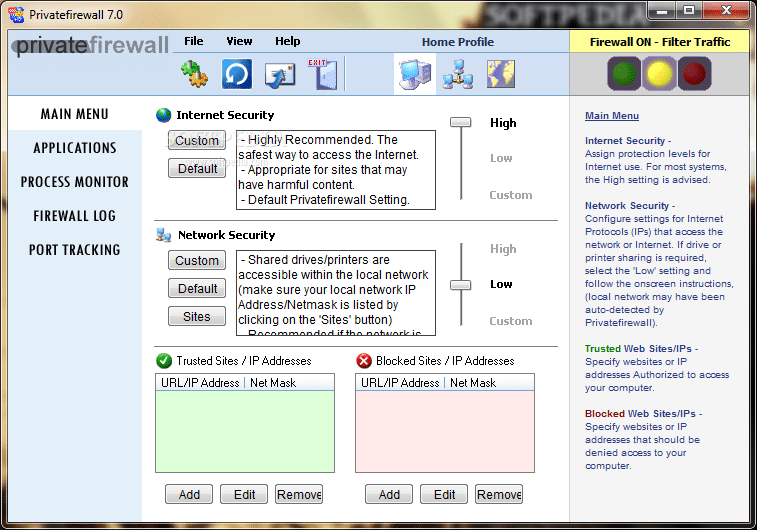Screen dimensions: 757x530
Task: Click 'Blocked Web Sites/IPs -' help heading
Action: coord(643,414)
